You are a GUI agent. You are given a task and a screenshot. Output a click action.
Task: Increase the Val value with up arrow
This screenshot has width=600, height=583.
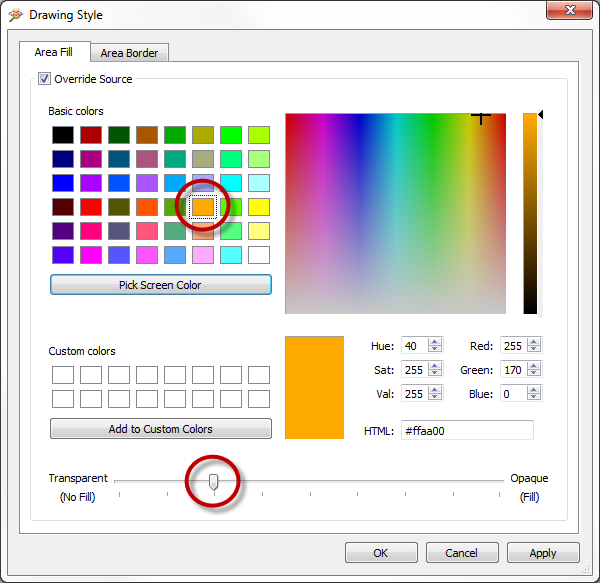[434, 390]
